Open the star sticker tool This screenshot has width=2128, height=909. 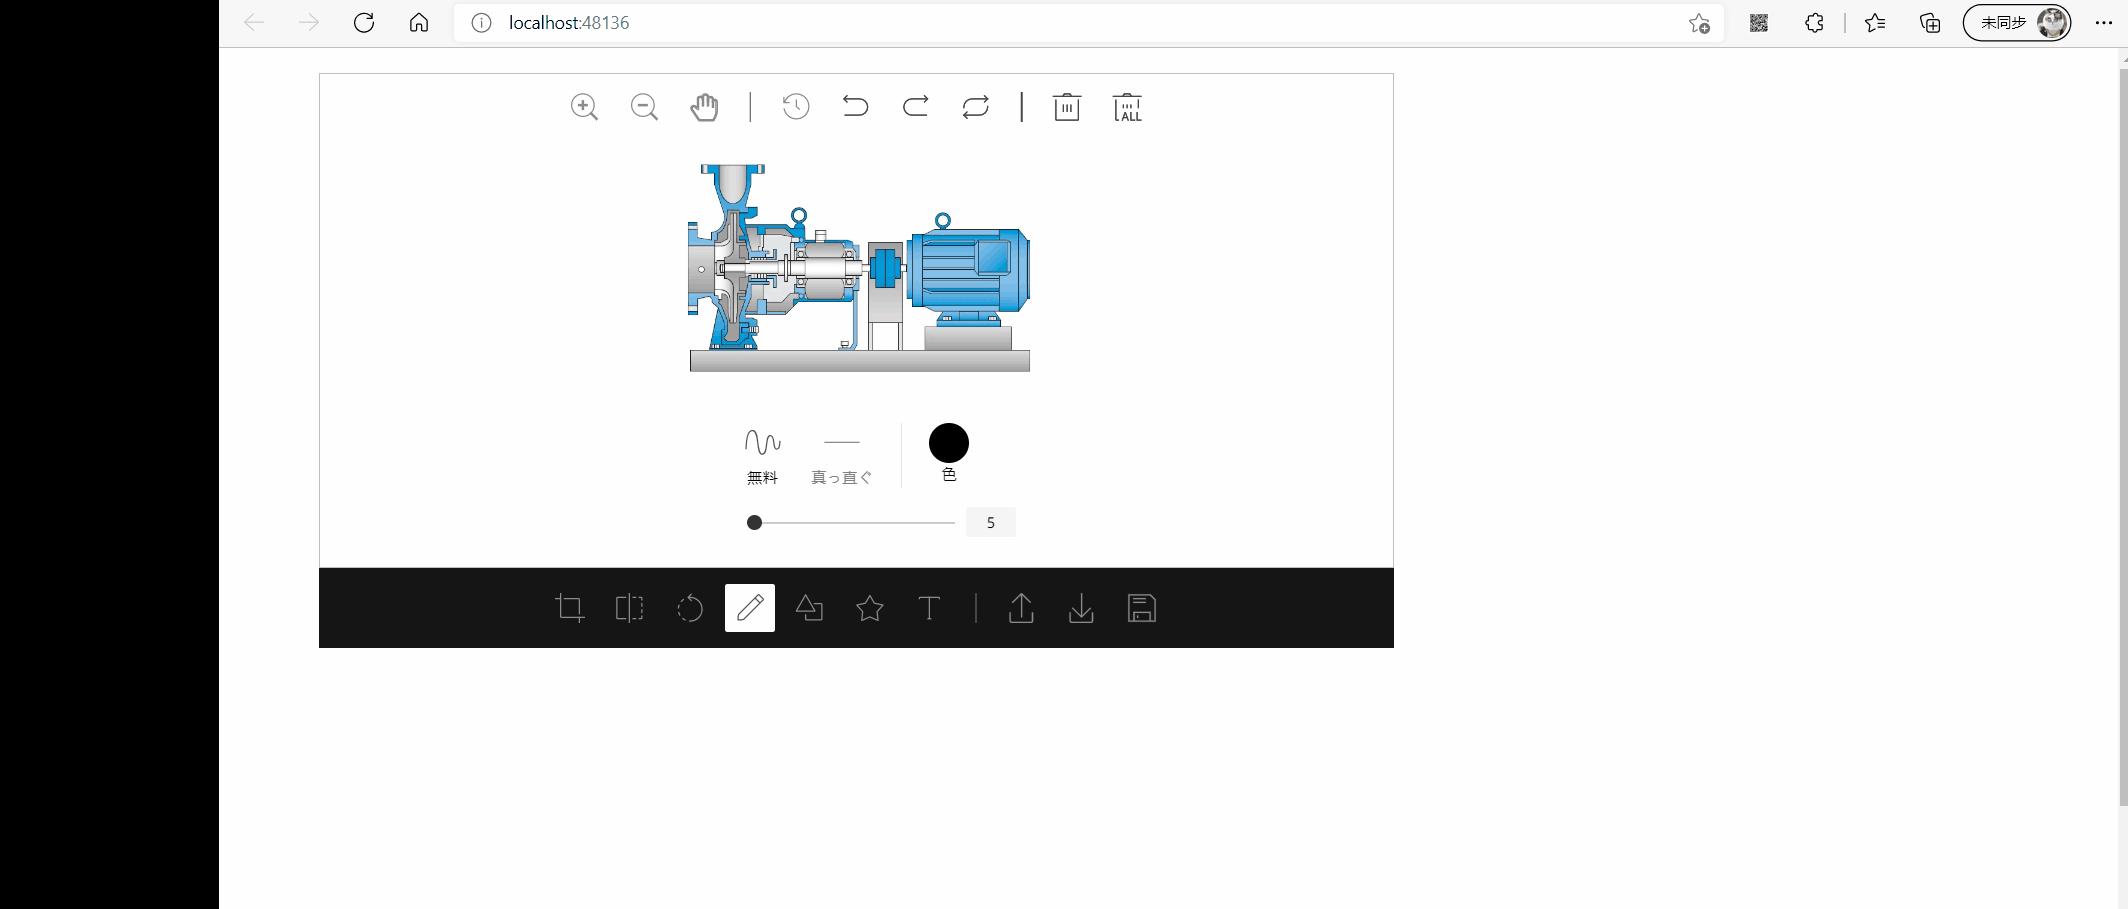(x=869, y=608)
